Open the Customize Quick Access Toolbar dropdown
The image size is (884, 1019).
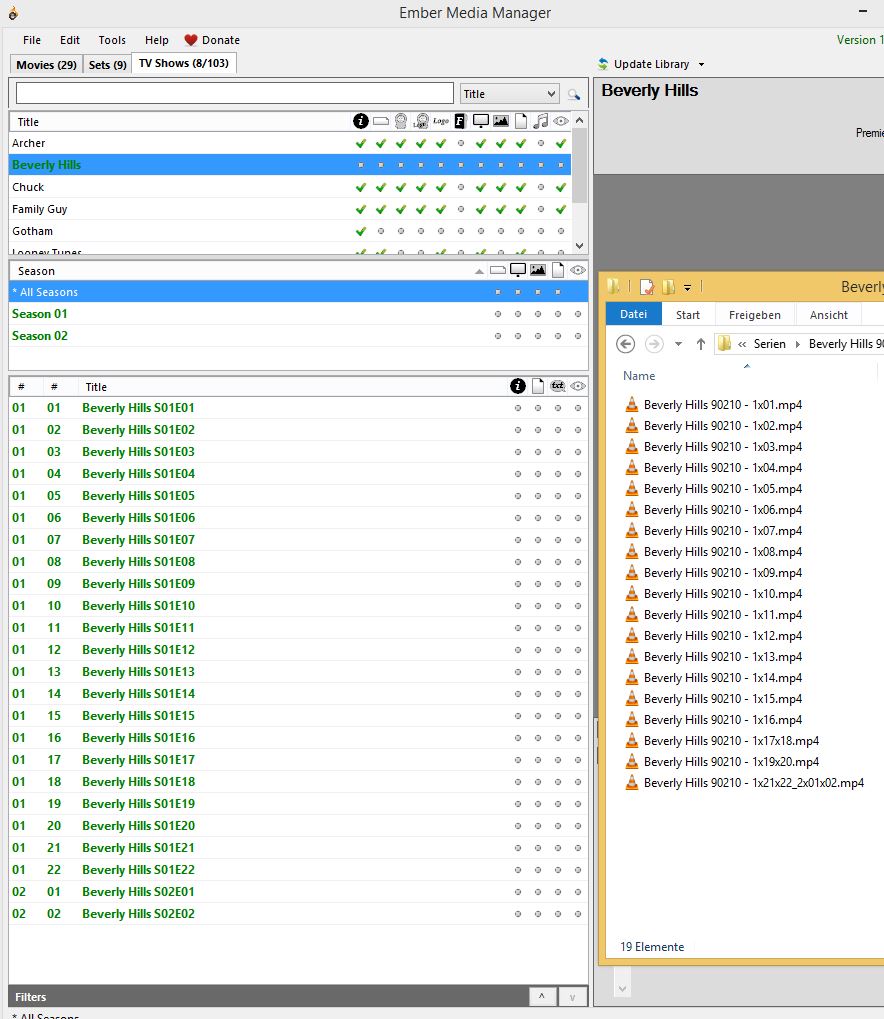[x=687, y=287]
